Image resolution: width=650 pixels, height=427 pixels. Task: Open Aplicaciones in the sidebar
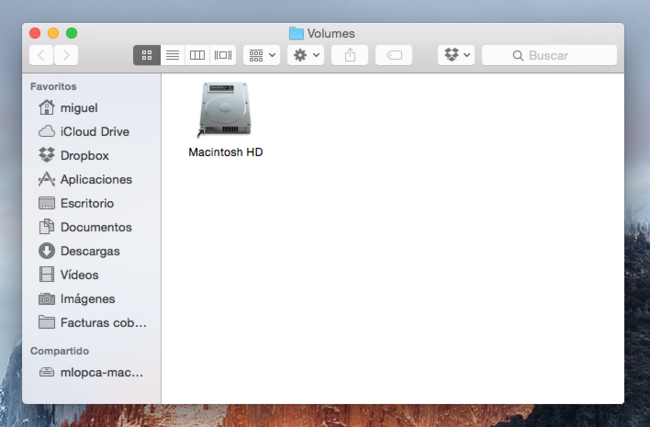coord(91,180)
